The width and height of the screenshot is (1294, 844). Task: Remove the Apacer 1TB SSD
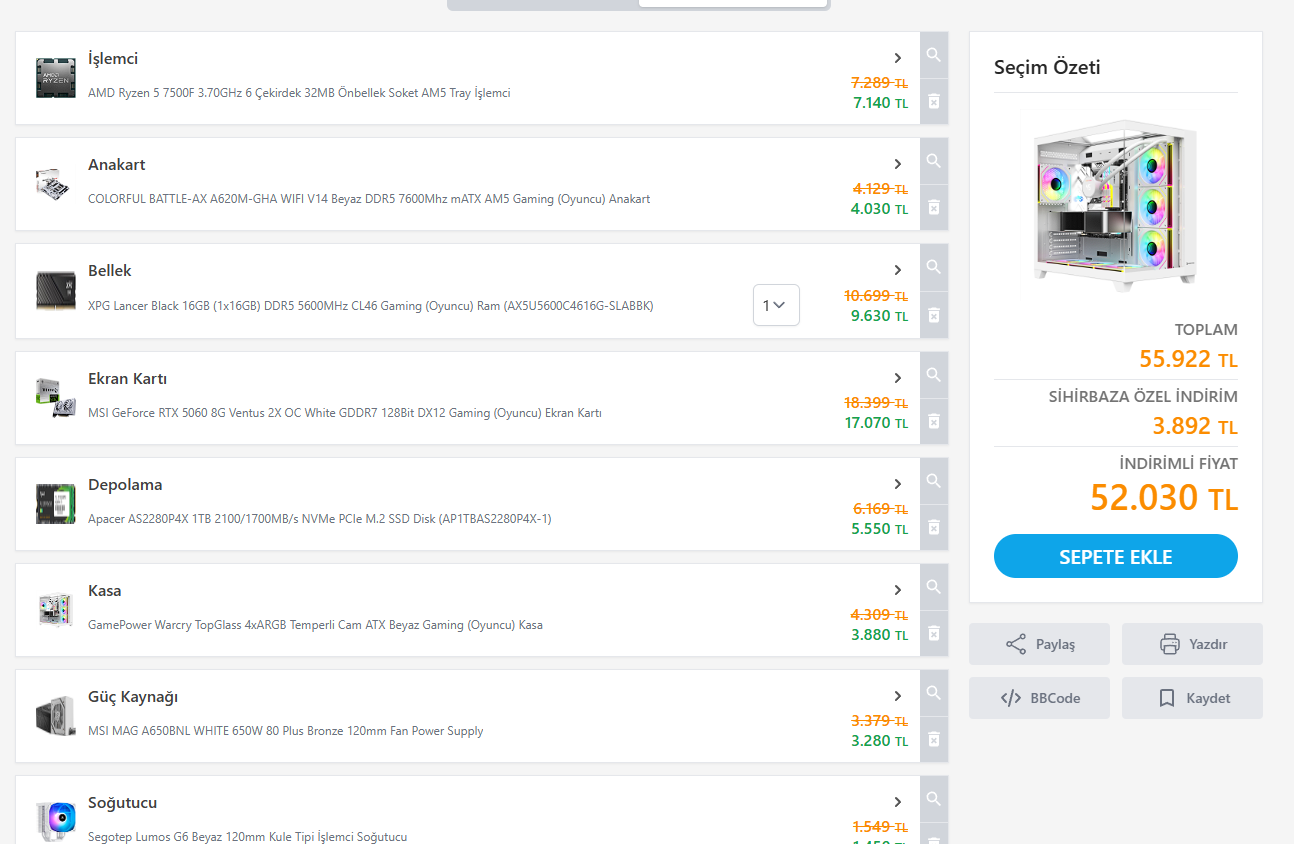(x=934, y=528)
